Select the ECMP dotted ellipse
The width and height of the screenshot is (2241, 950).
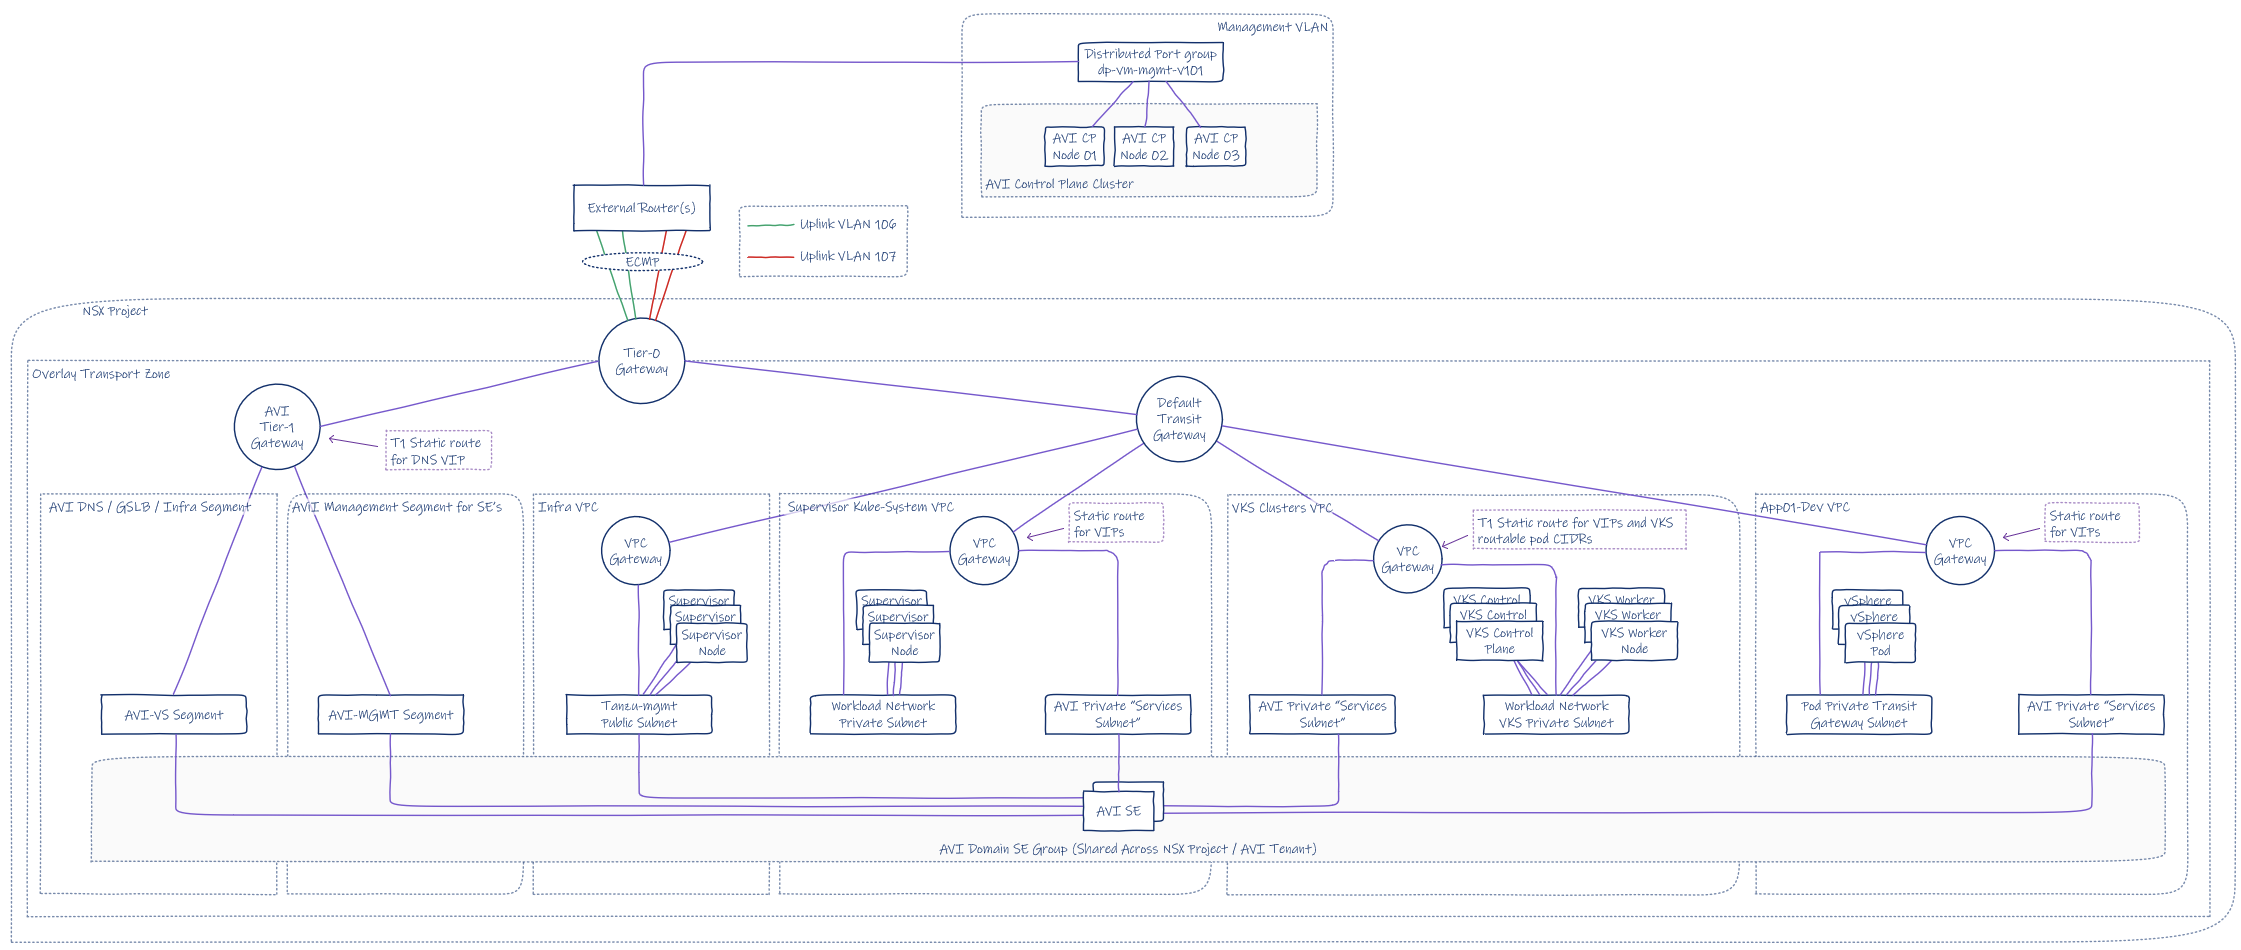642,262
